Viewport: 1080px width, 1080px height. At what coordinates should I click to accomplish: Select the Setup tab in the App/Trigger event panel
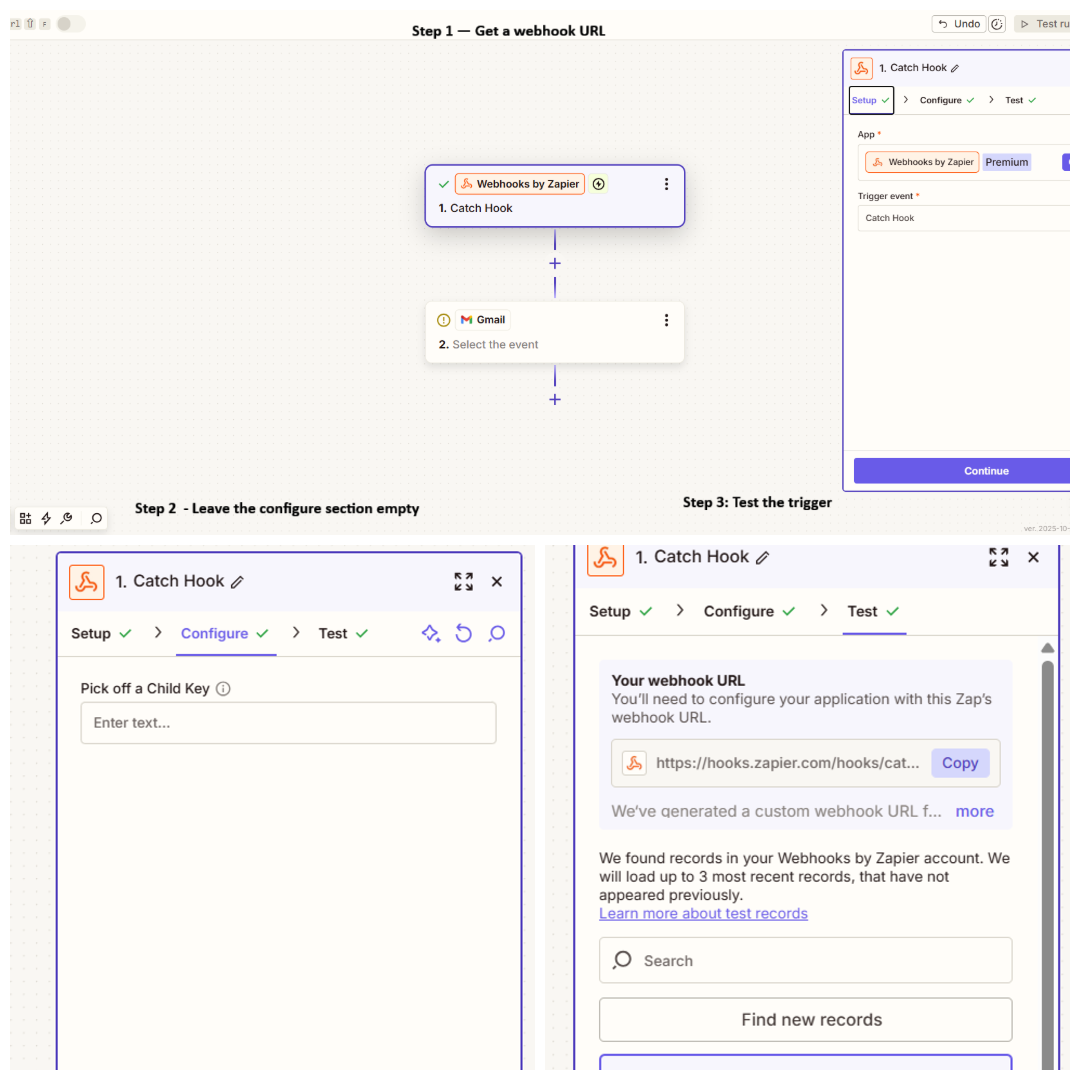pos(871,100)
